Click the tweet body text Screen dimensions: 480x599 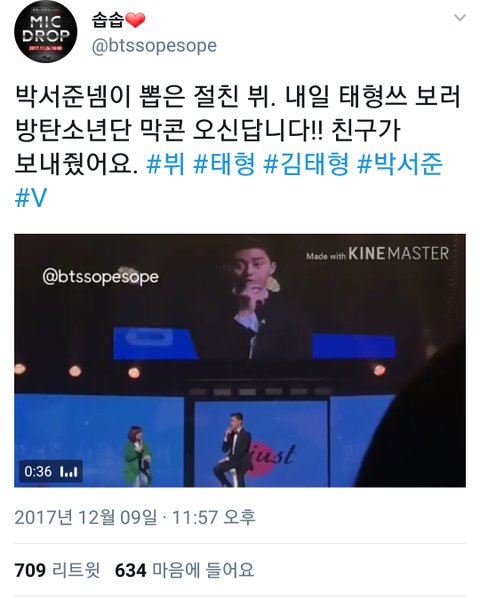click(238, 130)
